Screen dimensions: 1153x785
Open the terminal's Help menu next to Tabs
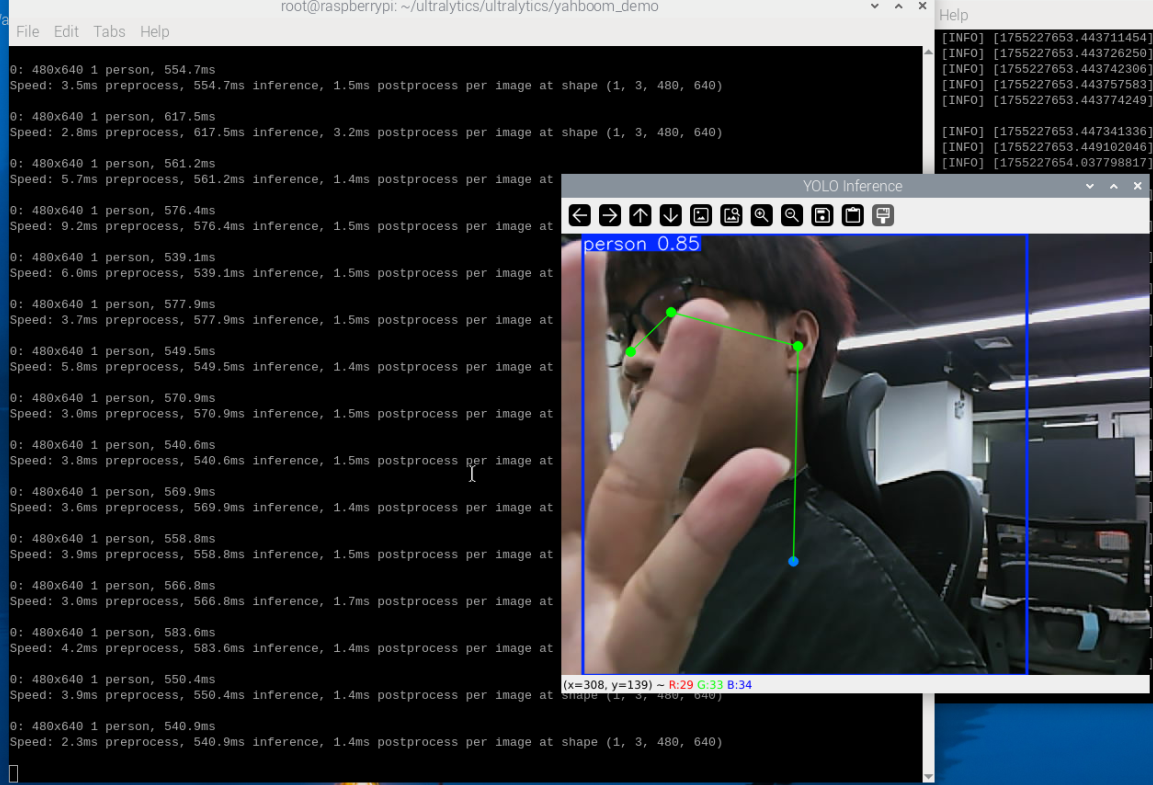click(x=154, y=32)
